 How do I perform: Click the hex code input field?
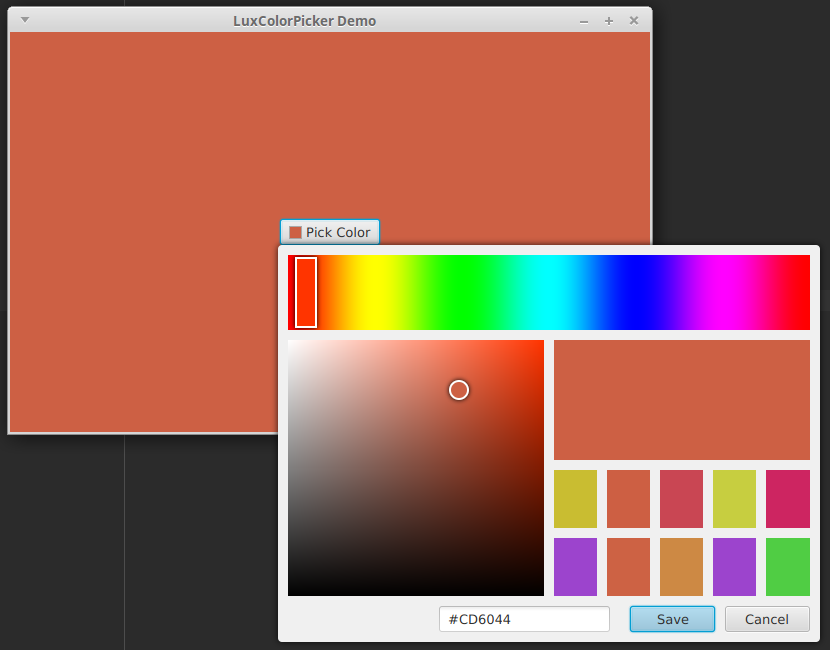coord(523,618)
